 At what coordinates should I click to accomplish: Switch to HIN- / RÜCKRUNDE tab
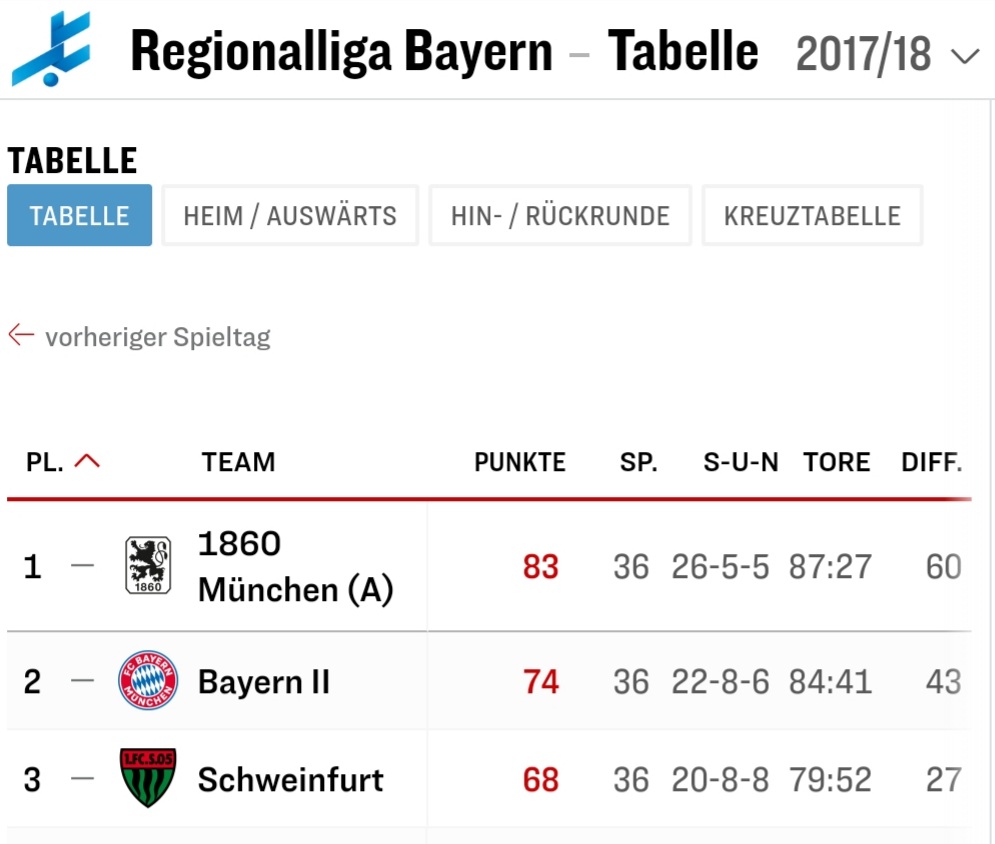[560, 215]
